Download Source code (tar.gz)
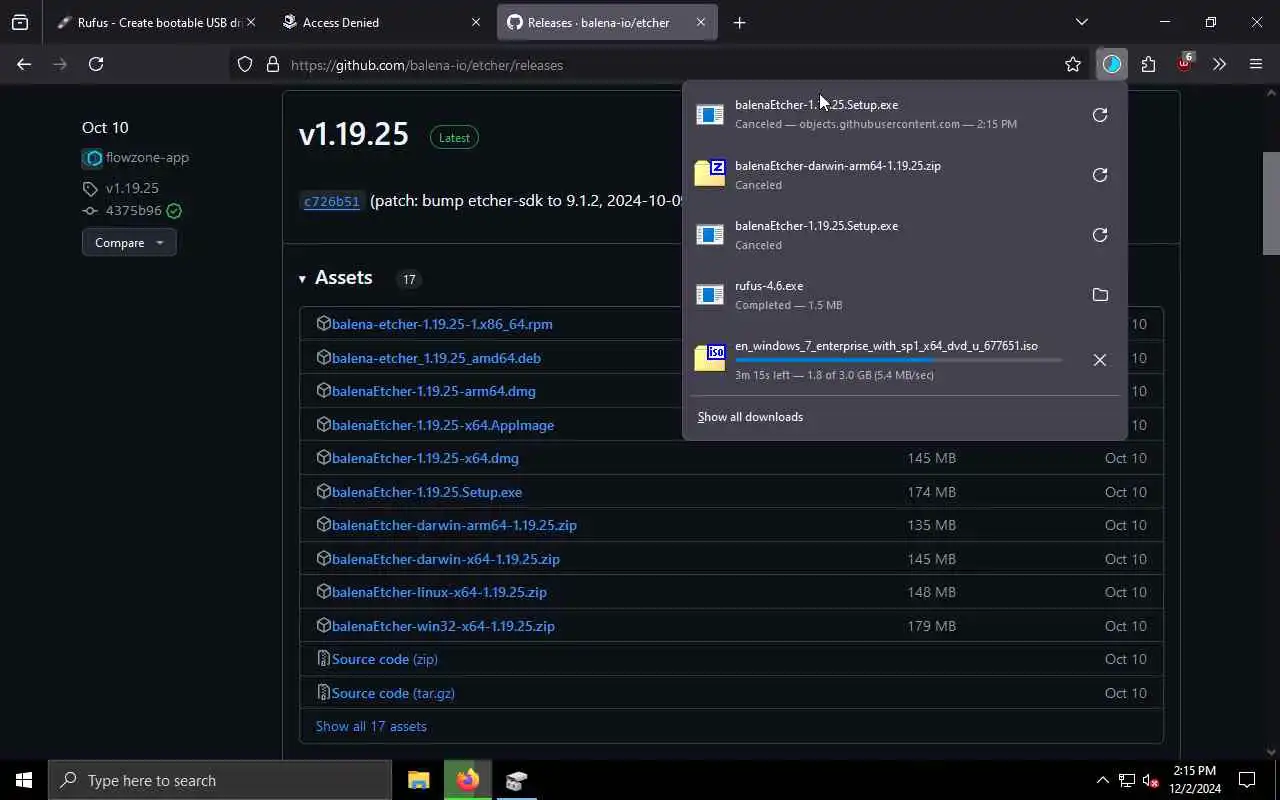1280x800 pixels. tap(393, 693)
